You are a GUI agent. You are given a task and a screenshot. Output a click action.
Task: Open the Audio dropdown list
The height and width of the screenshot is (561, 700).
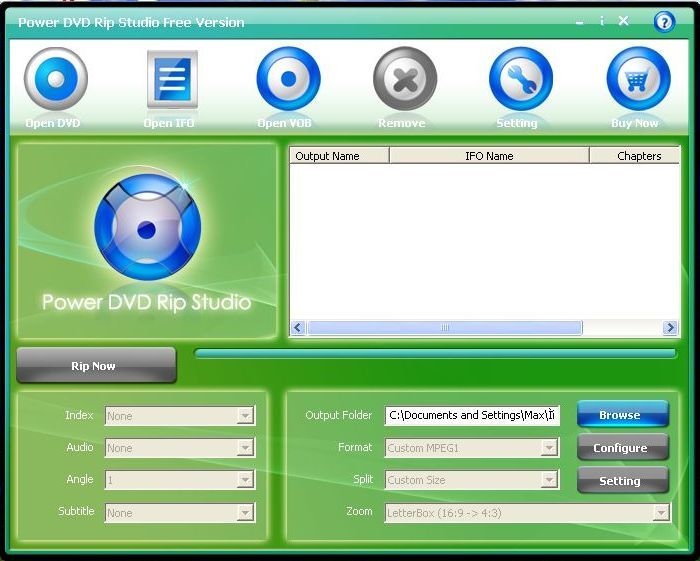(x=246, y=448)
